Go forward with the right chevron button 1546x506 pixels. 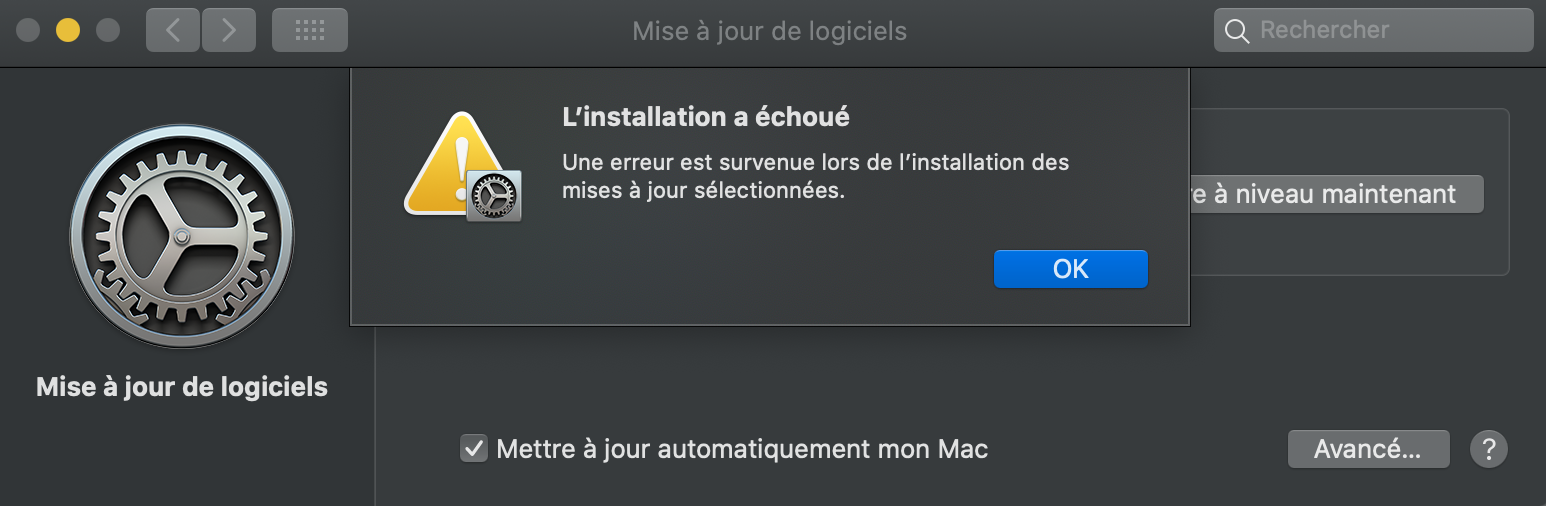pyautogui.click(x=229, y=30)
